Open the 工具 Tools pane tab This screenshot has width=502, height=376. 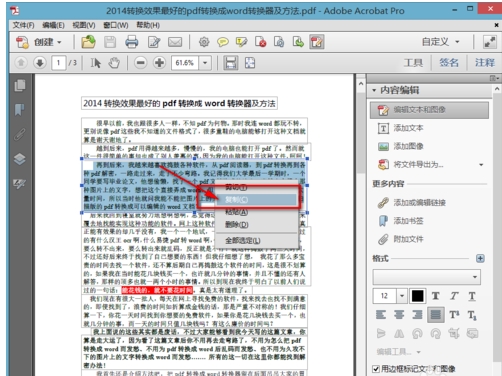pos(413,63)
